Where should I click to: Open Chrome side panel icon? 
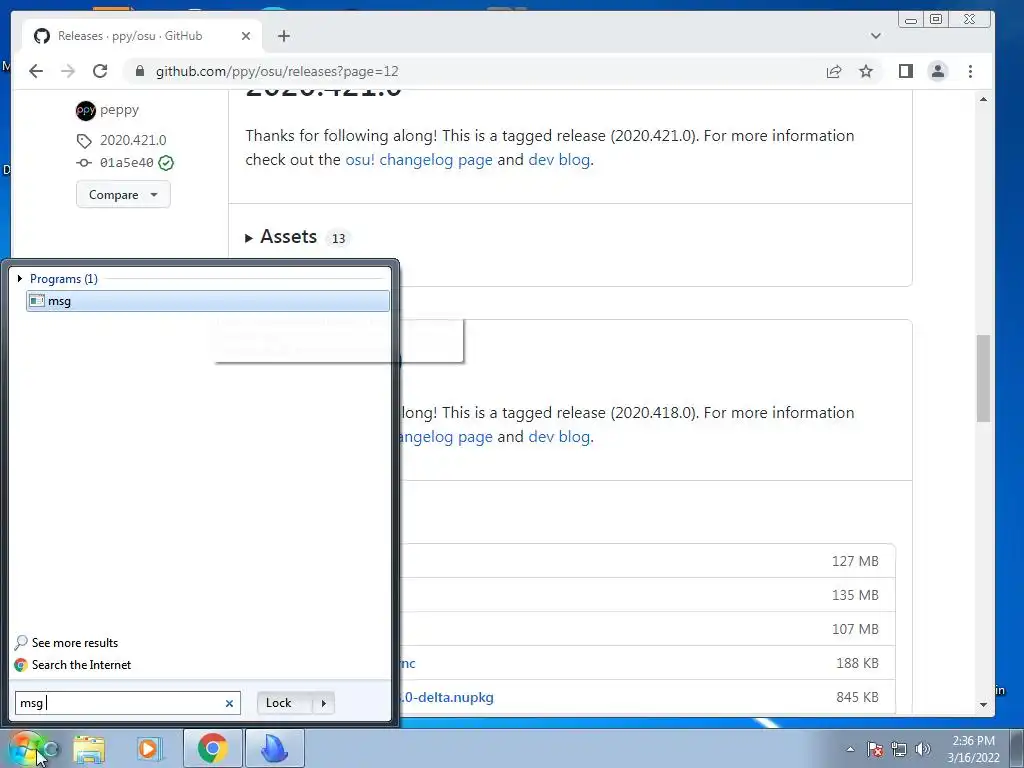pyautogui.click(x=906, y=71)
